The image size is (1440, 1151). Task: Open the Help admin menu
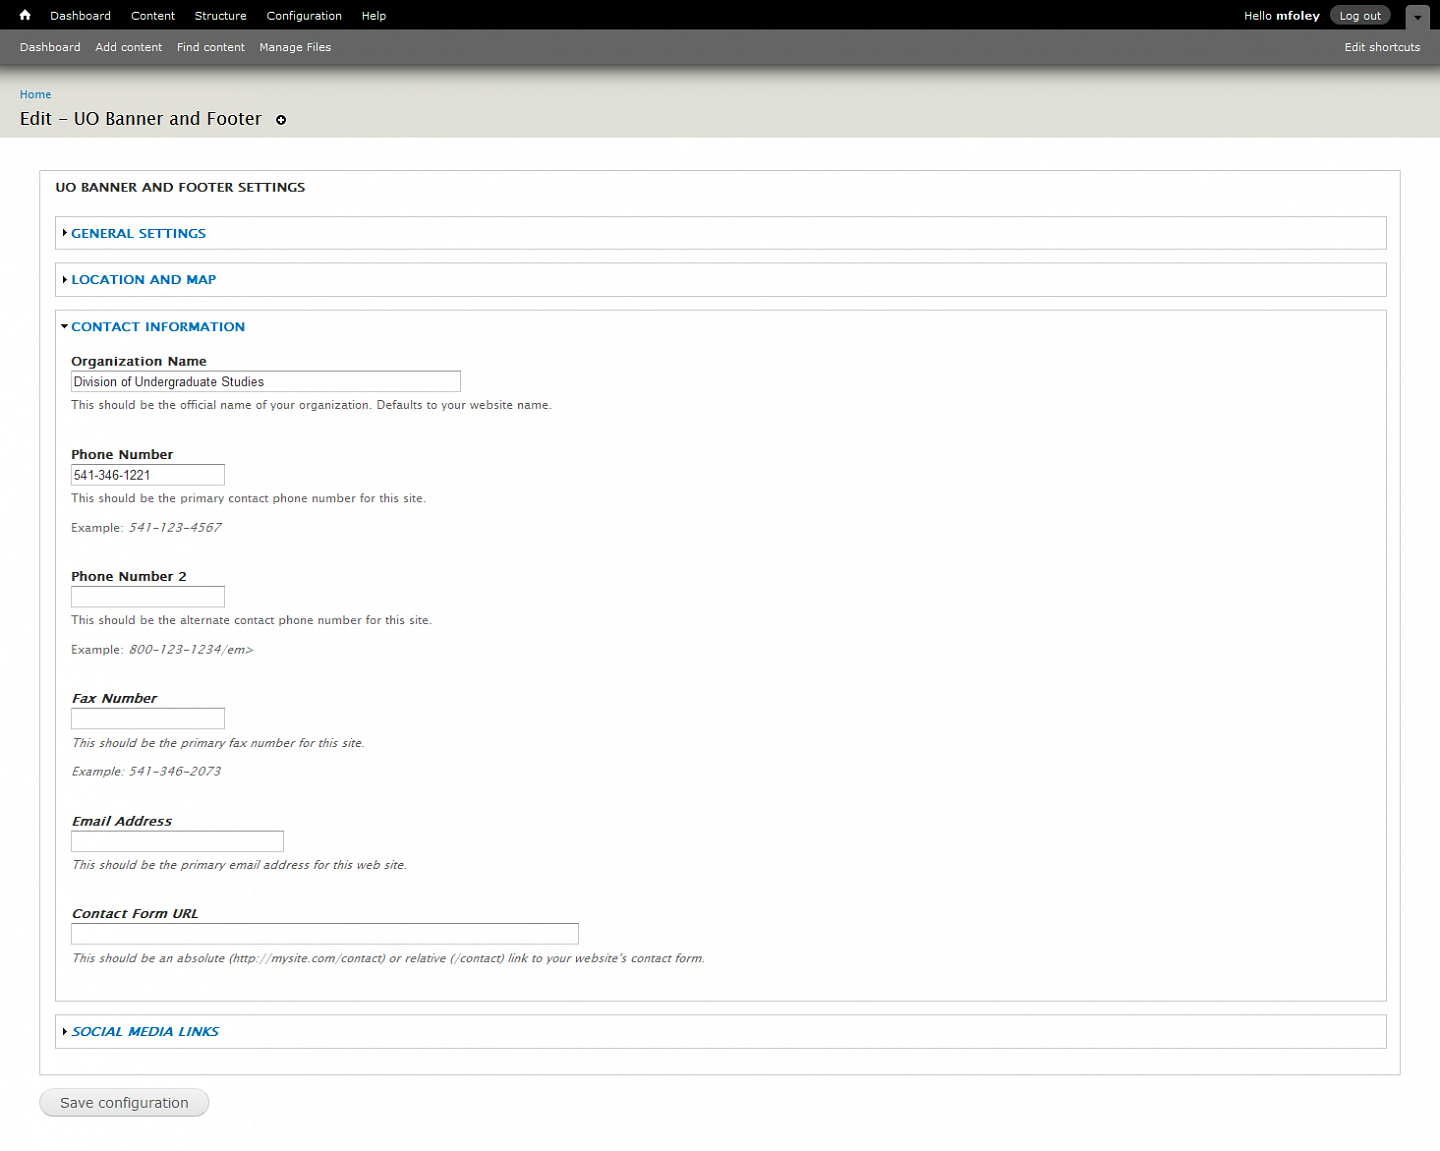tap(374, 16)
